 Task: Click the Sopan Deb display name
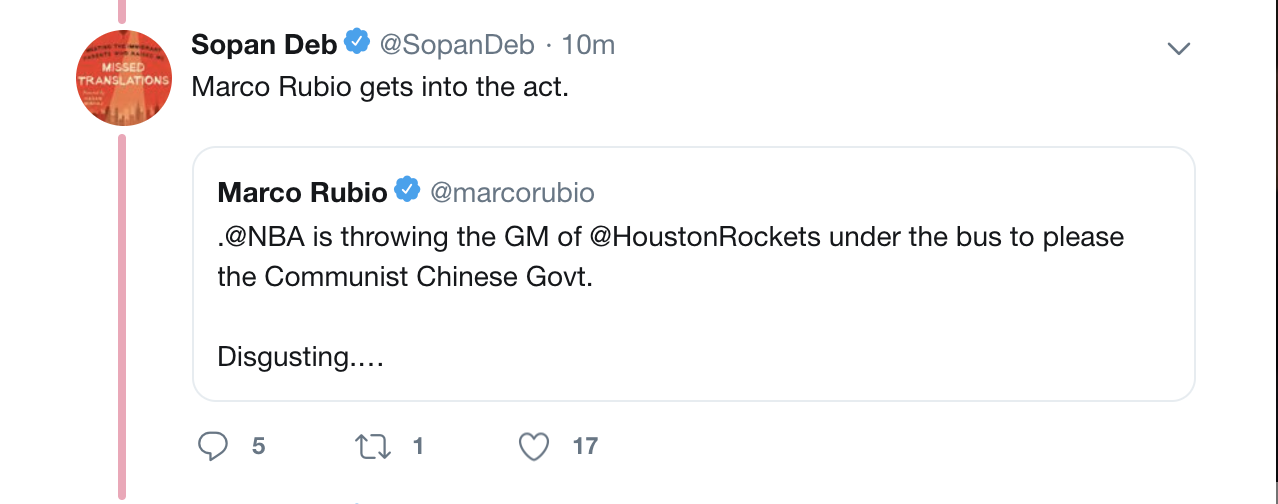click(x=264, y=45)
